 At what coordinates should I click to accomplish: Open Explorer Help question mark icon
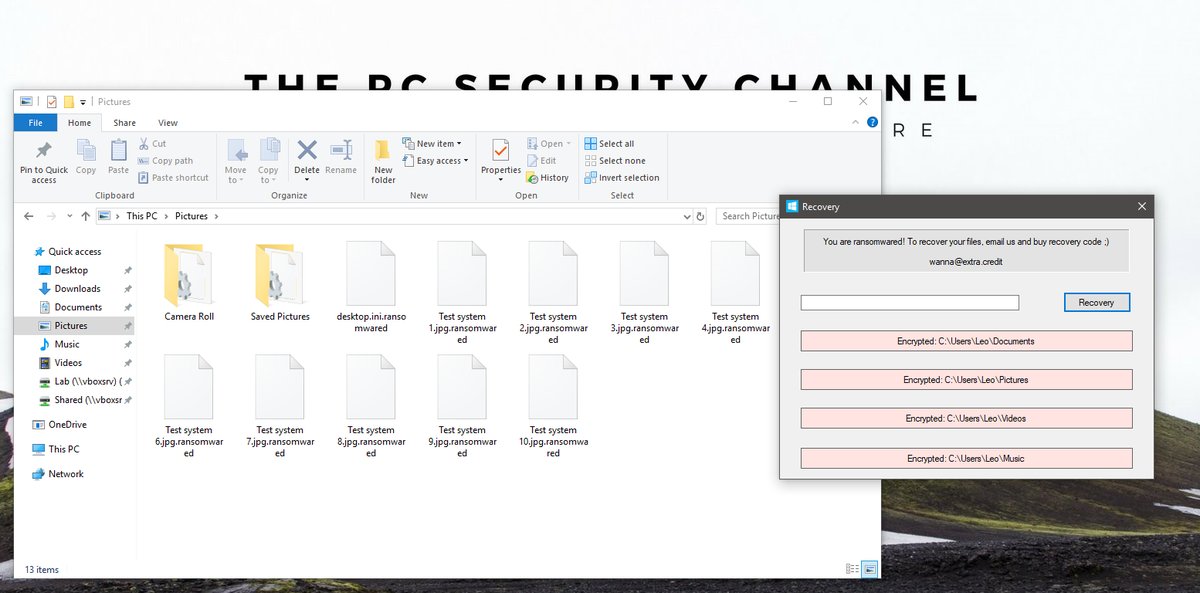870,123
